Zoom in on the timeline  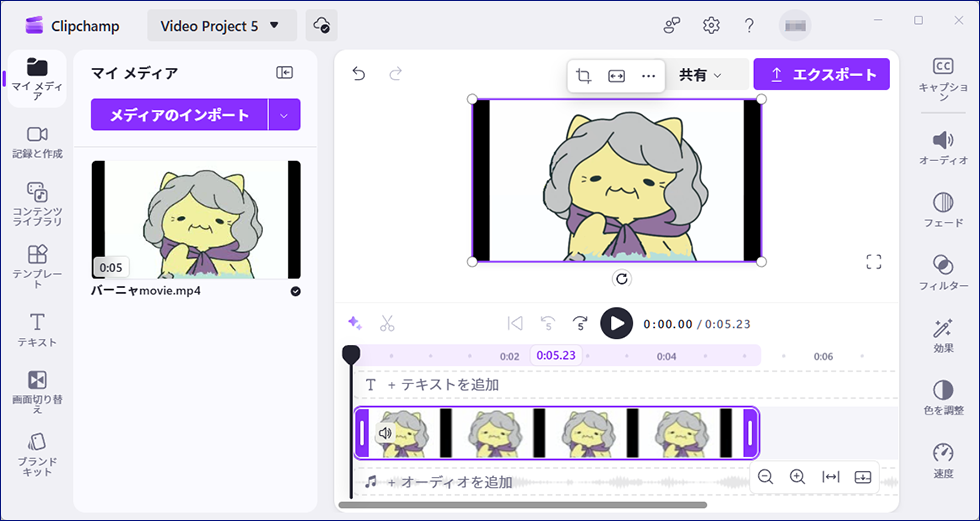[x=797, y=477]
